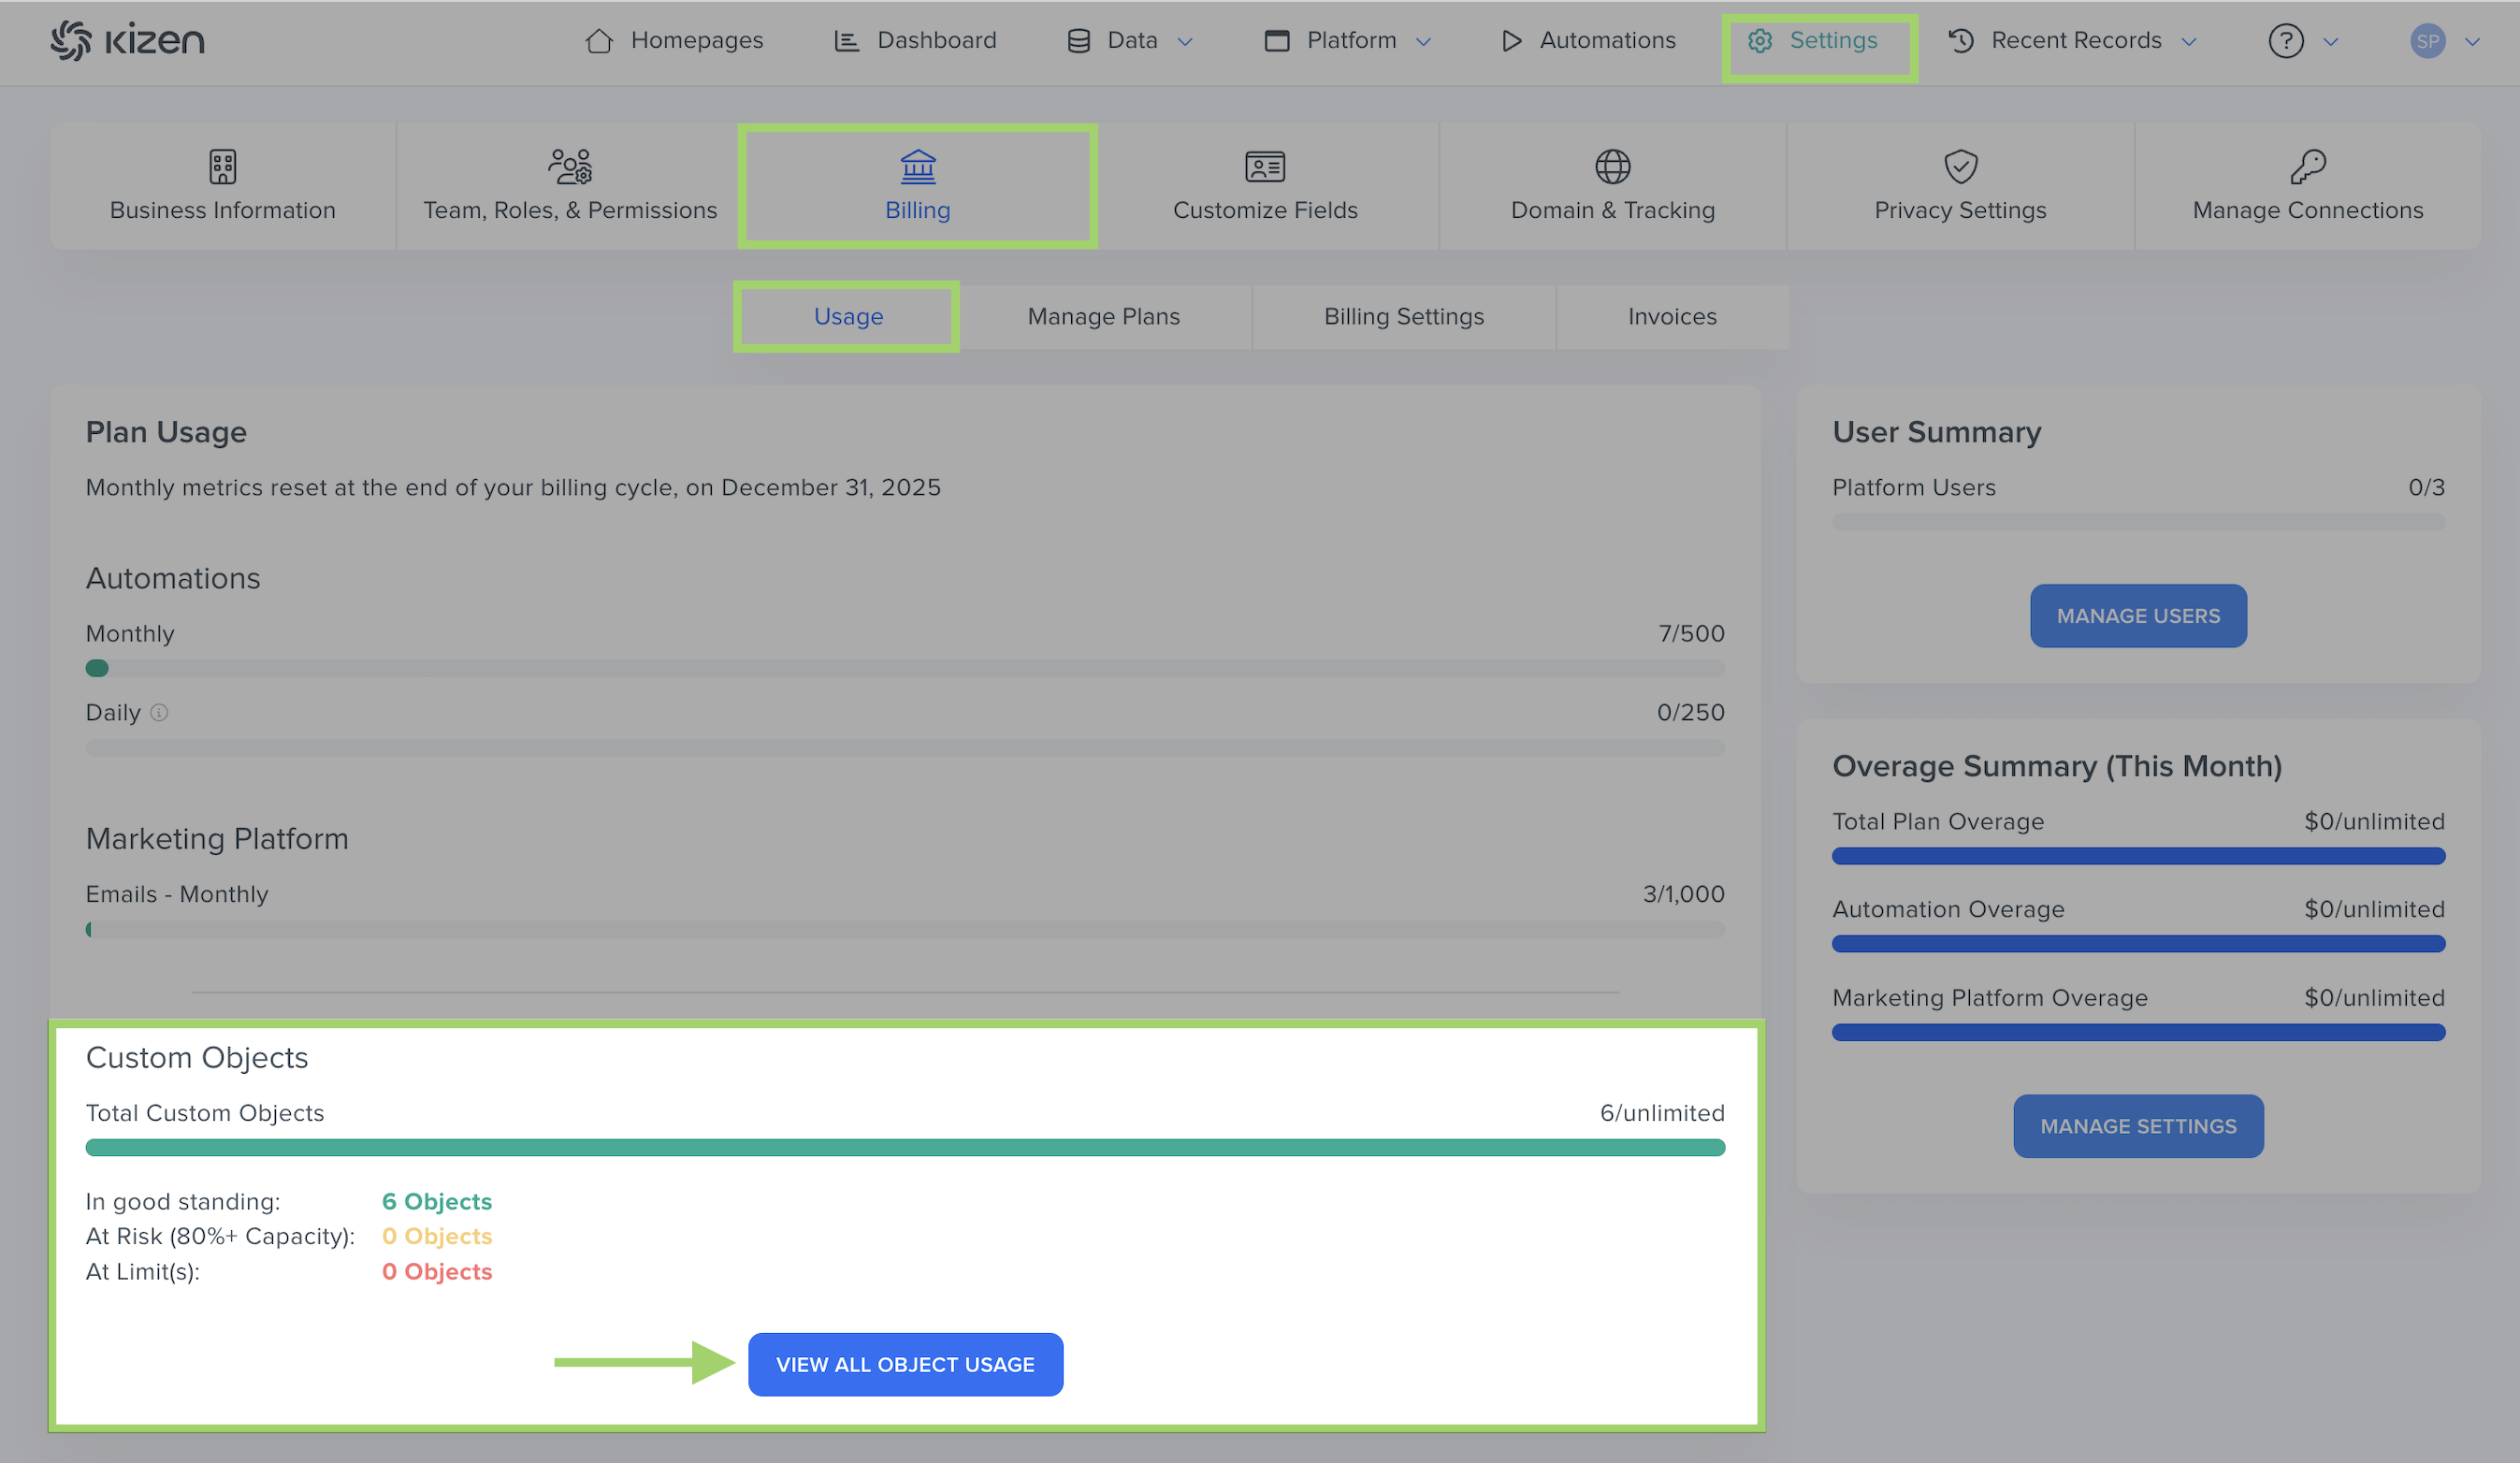The width and height of the screenshot is (2520, 1463).
Task: Expand the Platform dropdown menu
Action: 1350,41
